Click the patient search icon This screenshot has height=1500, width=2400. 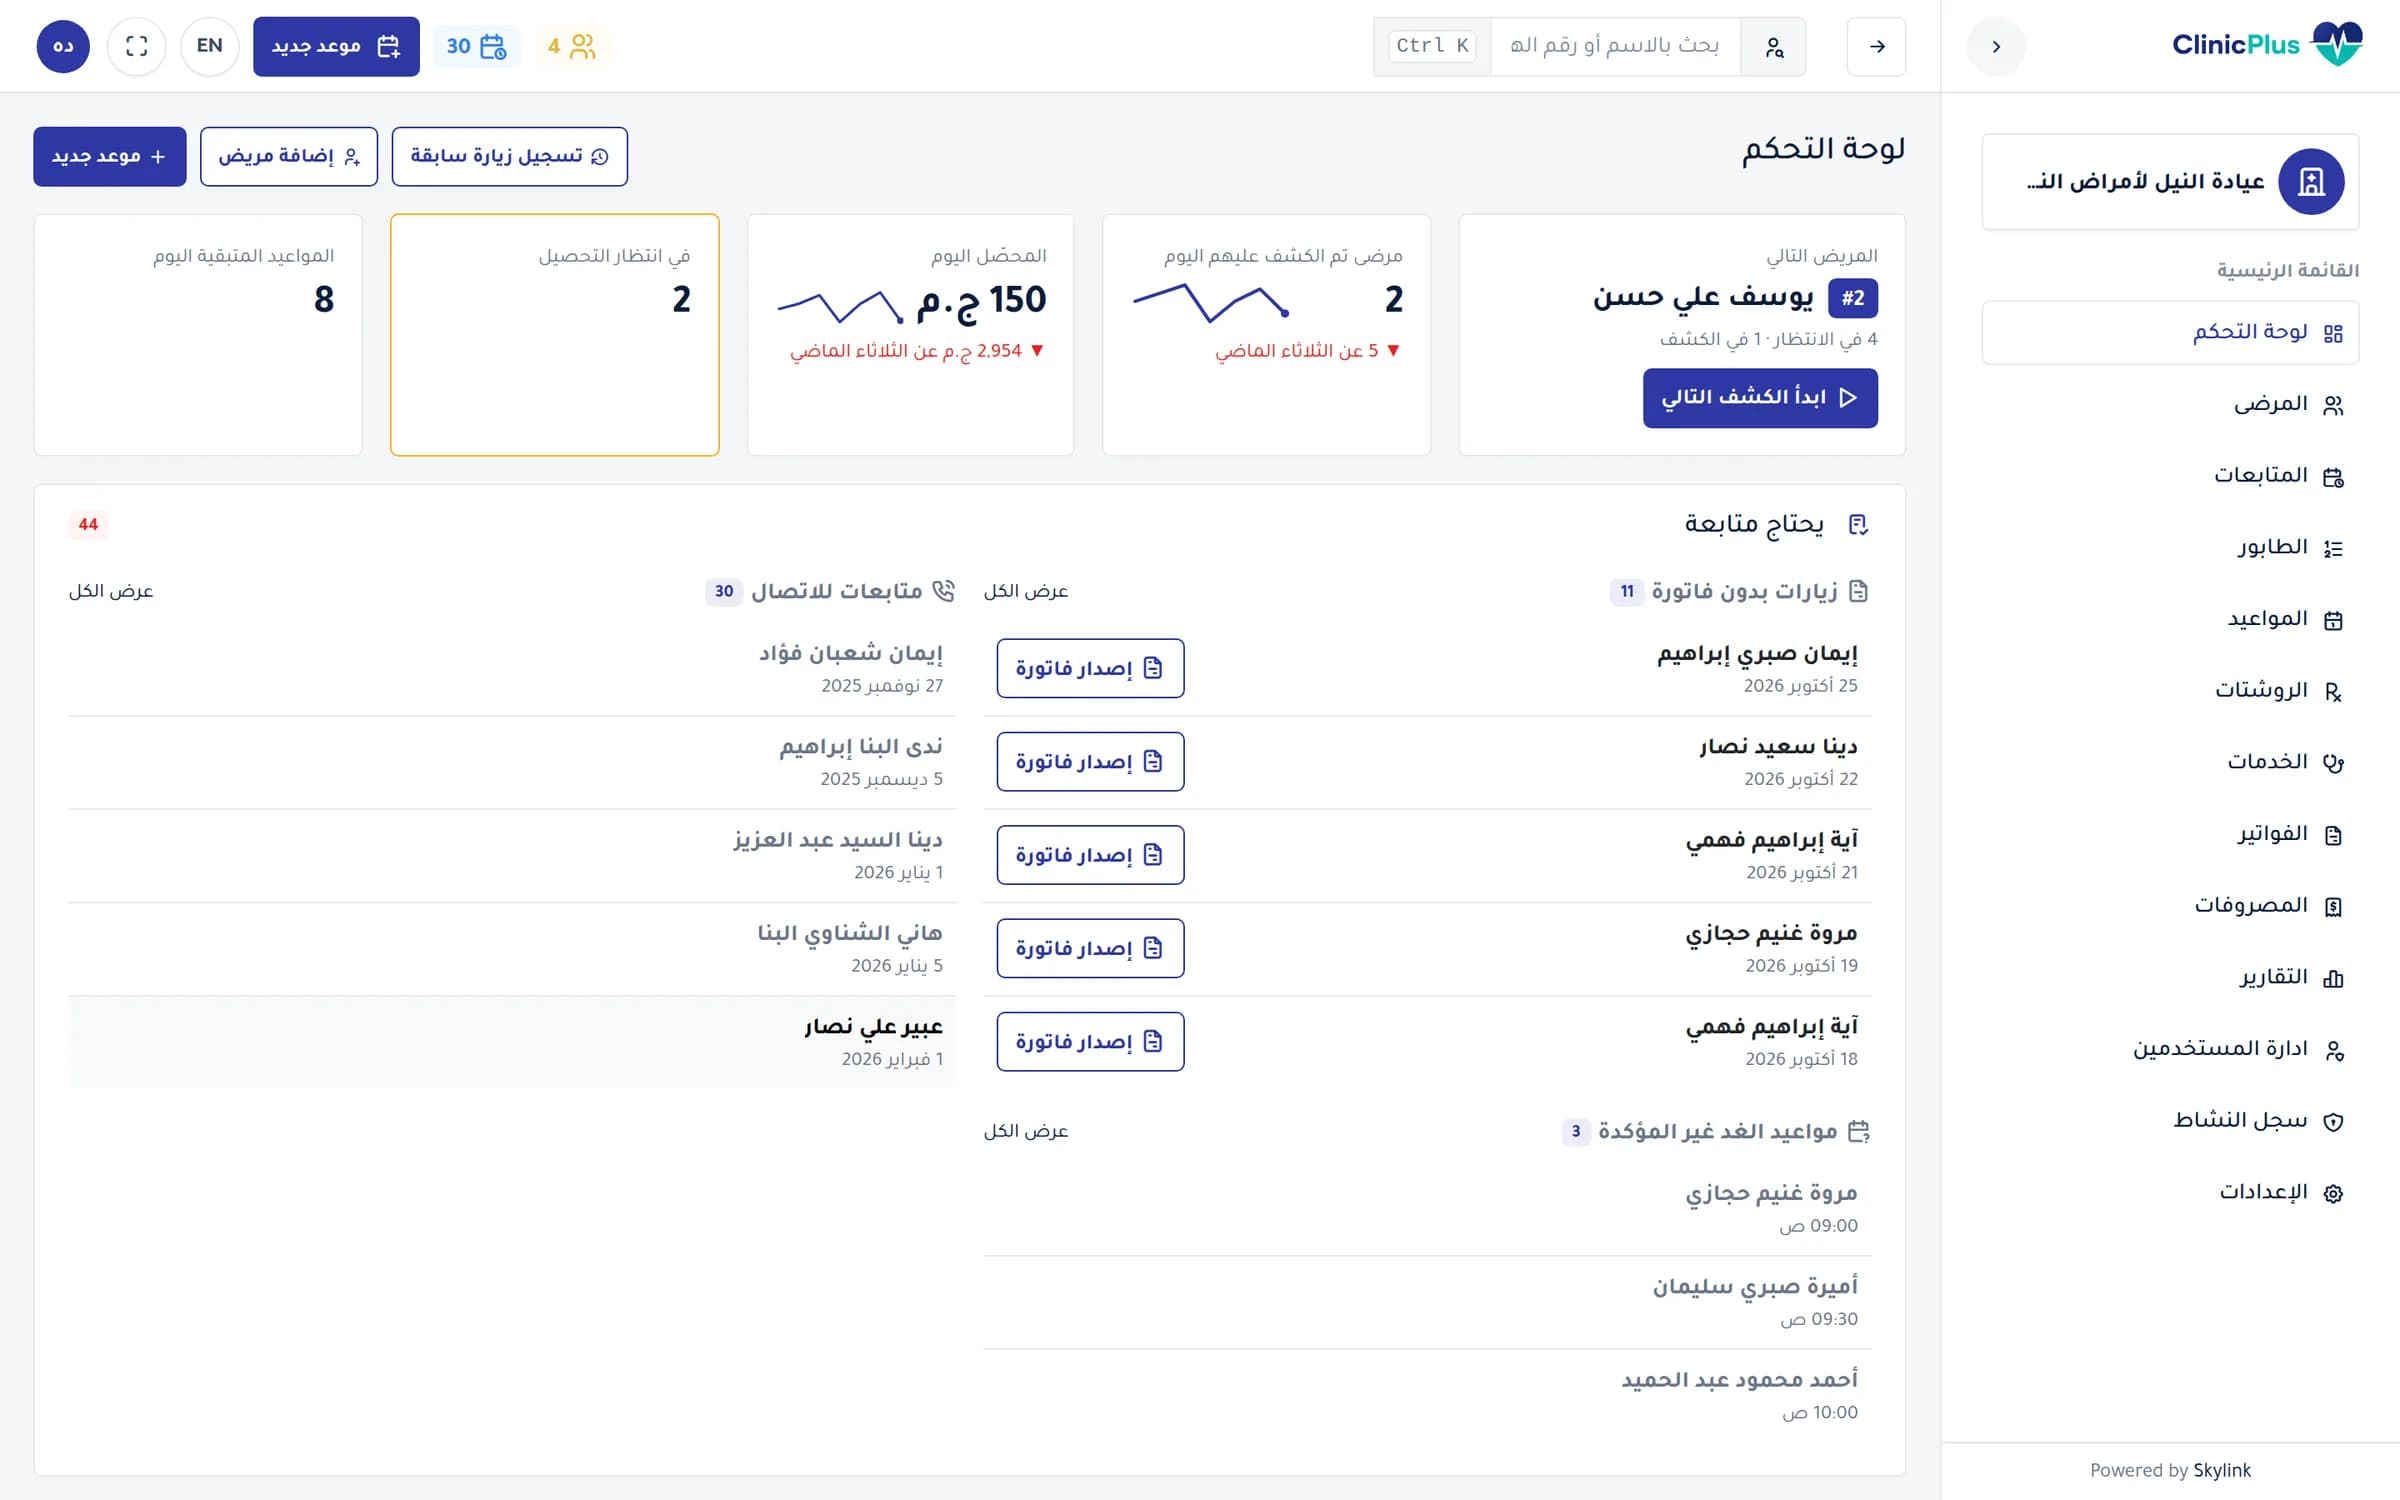click(x=1774, y=46)
